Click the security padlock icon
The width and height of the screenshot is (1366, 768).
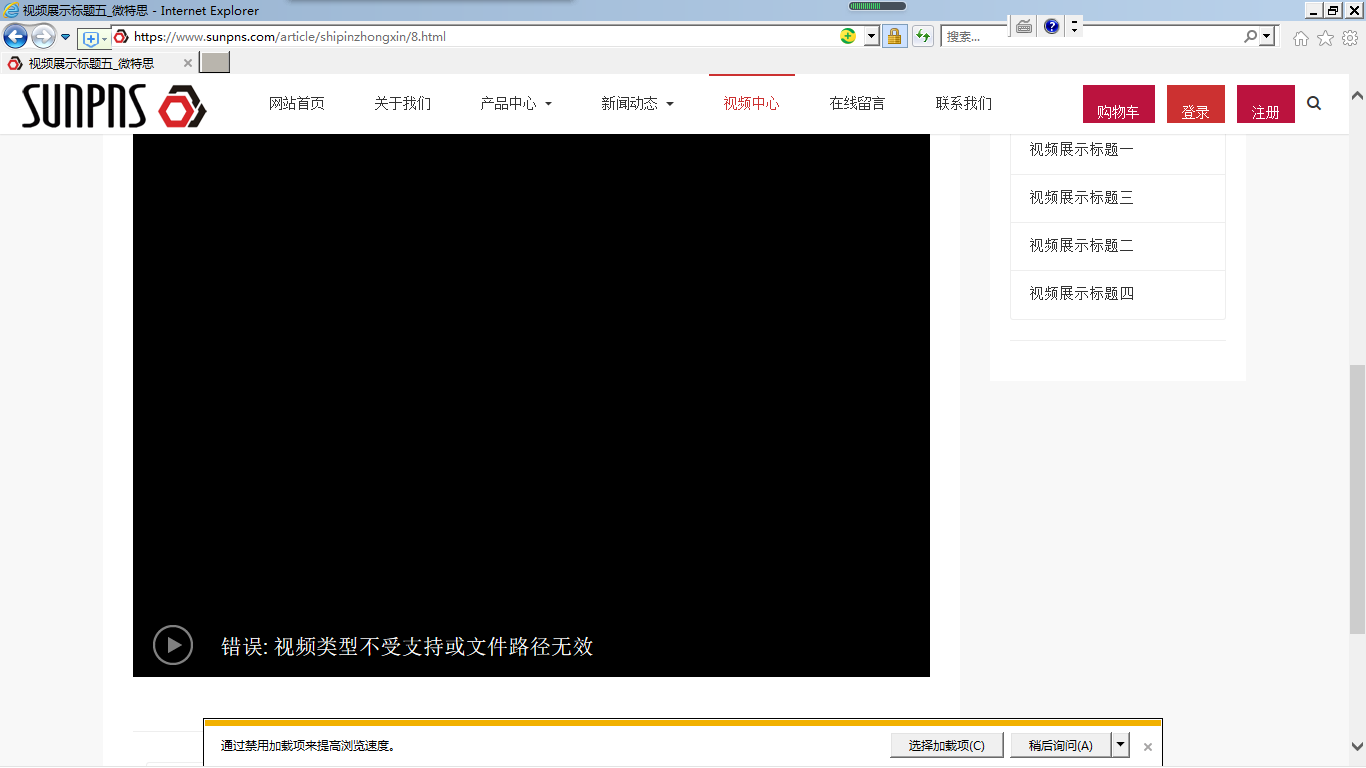(894, 37)
